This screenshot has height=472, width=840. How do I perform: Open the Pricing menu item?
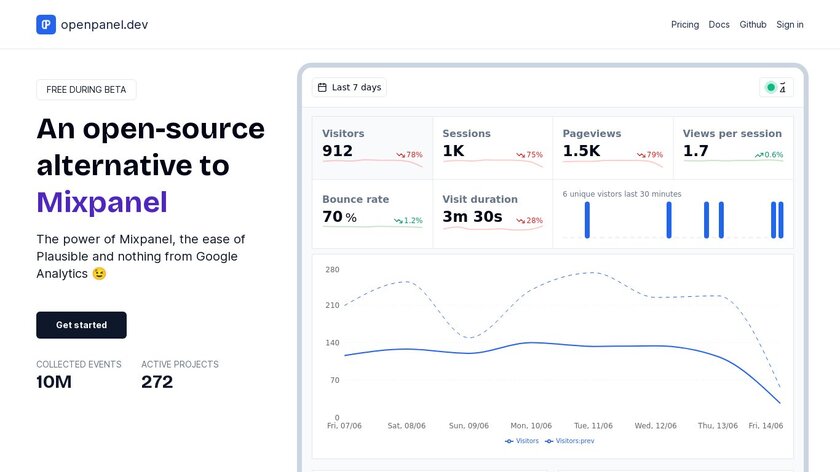[x=685, y=24]
